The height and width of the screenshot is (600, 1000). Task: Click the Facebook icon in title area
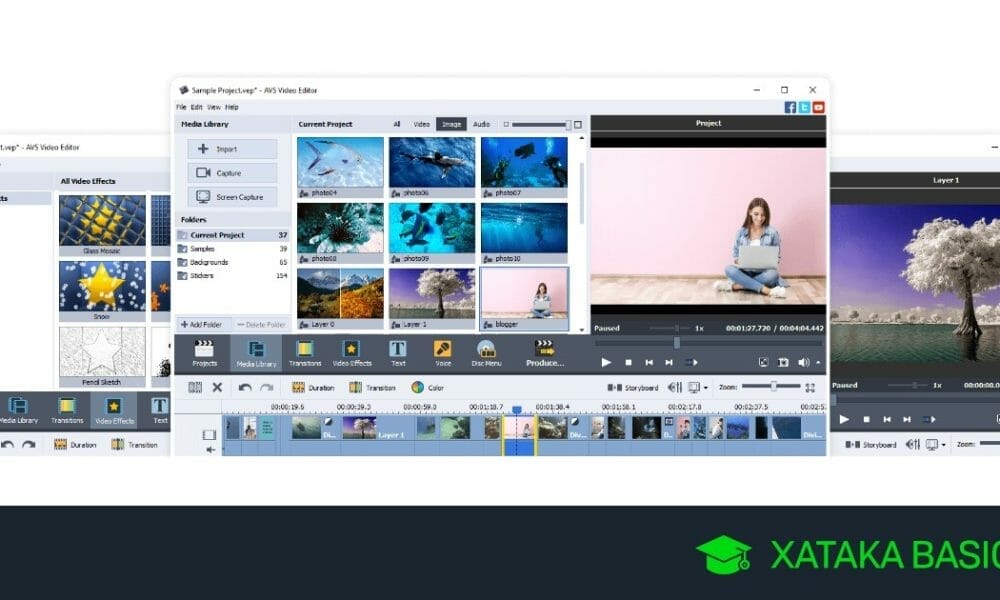pyautogui.click(x=790, y=107)
